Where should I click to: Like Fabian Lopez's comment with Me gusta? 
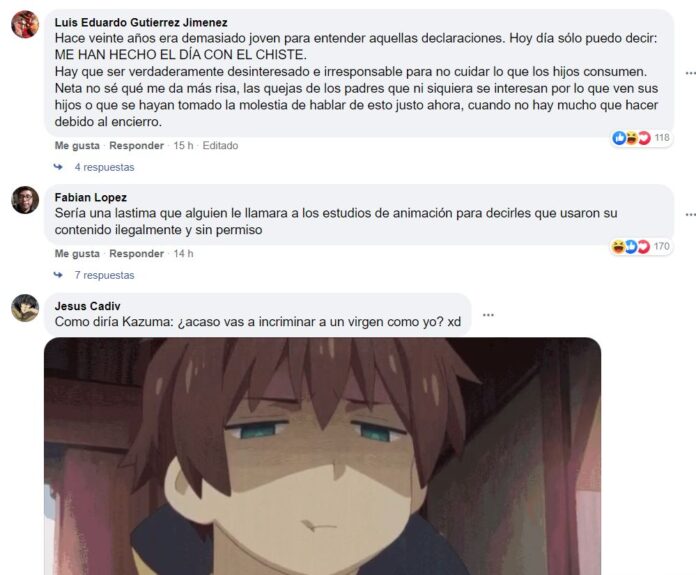[x=77, y=254]
